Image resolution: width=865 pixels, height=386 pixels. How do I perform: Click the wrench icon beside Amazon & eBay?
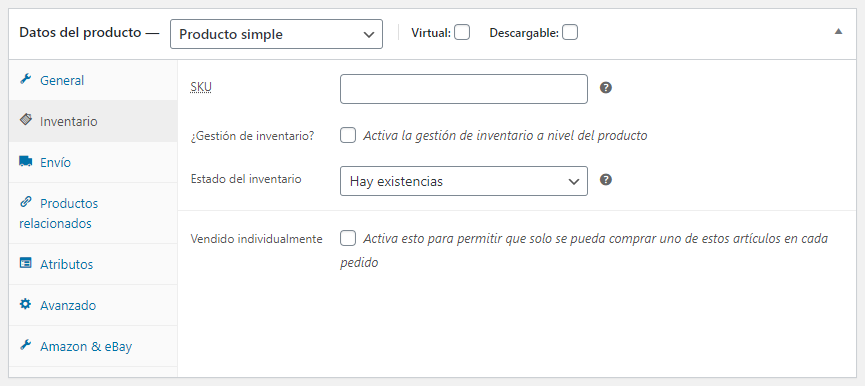[x=25, y=345]
